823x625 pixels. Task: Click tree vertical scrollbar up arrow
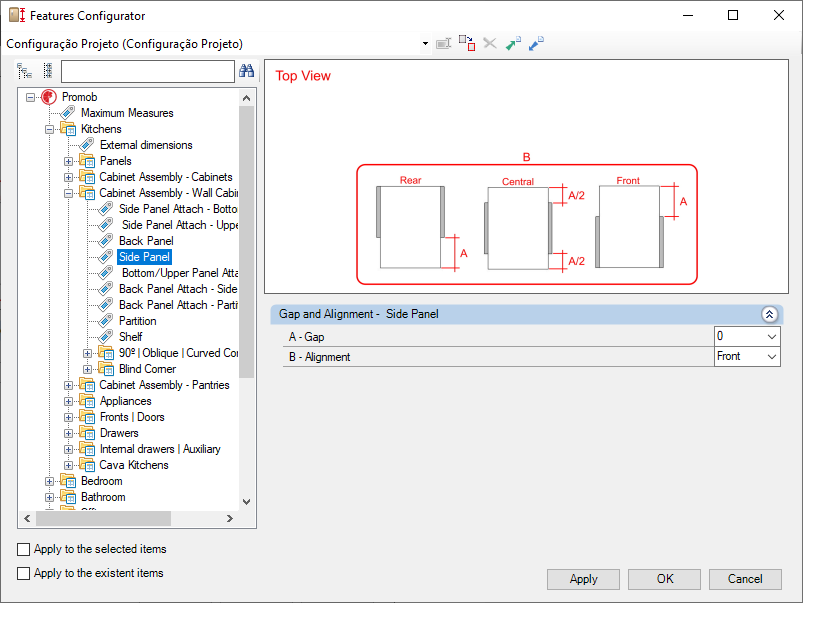click(247, 98)
